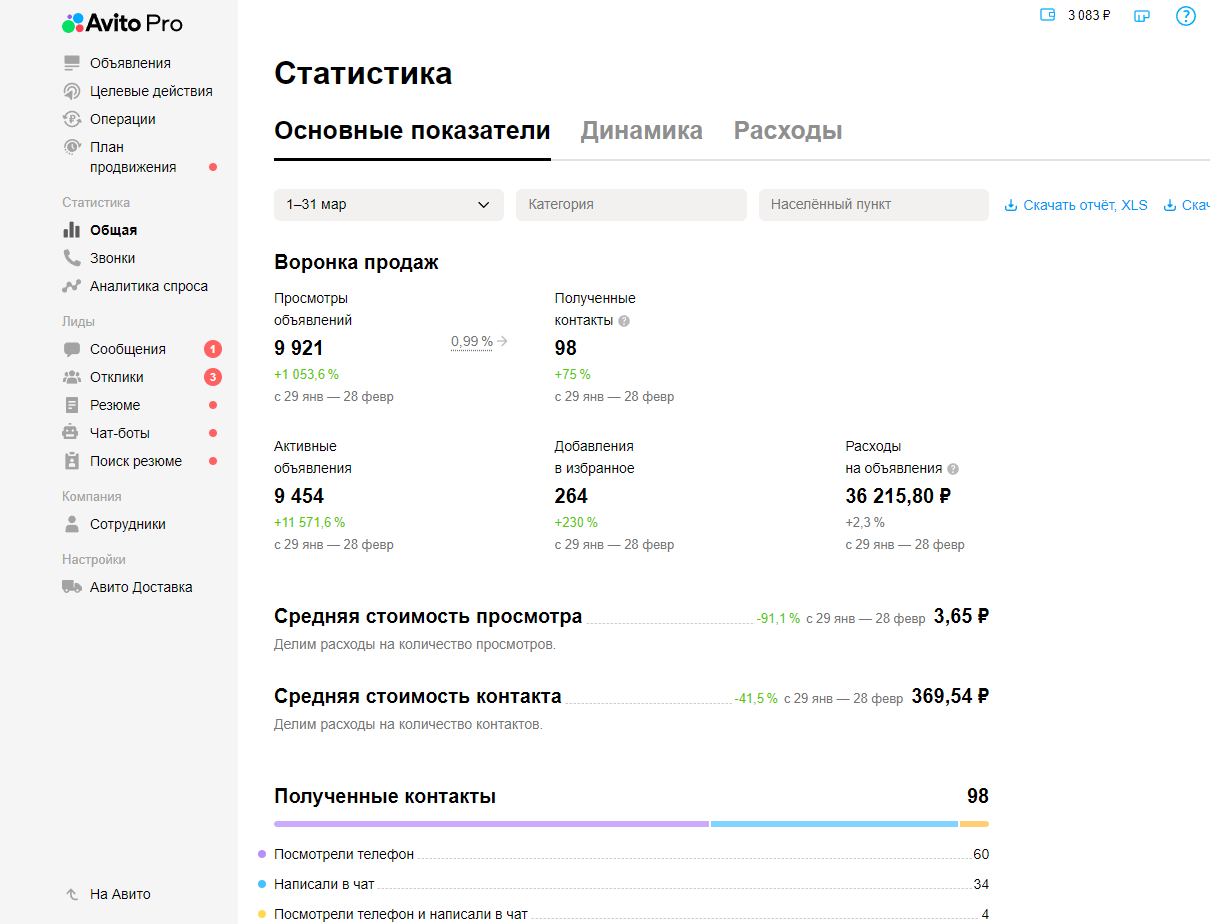Open Сообщения with 1 unread badge

pyautogui.click(x=127, y=349)
